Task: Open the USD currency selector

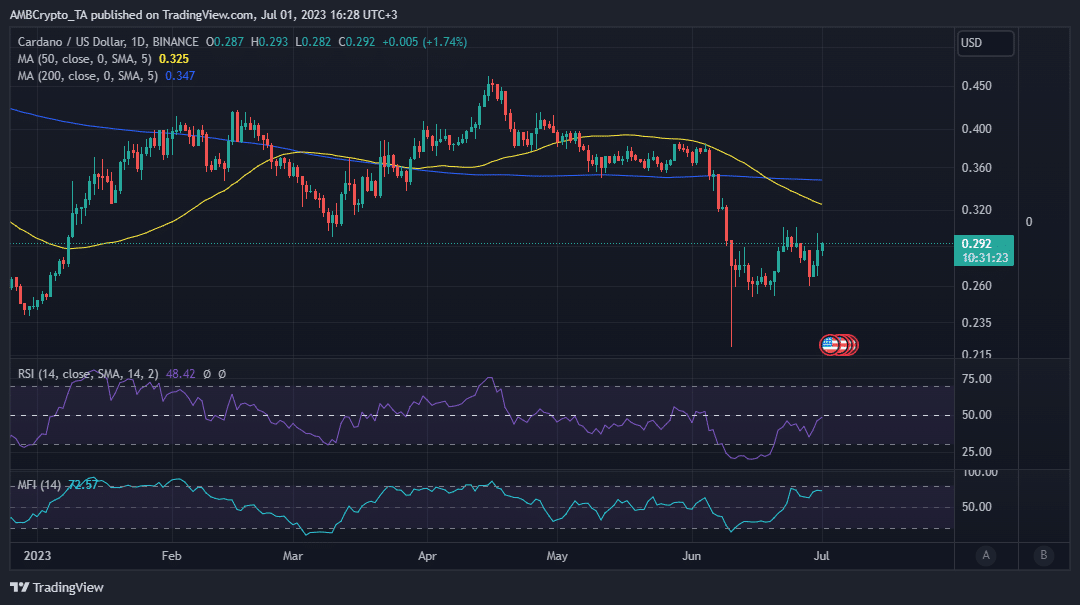Action: point(985,43)
